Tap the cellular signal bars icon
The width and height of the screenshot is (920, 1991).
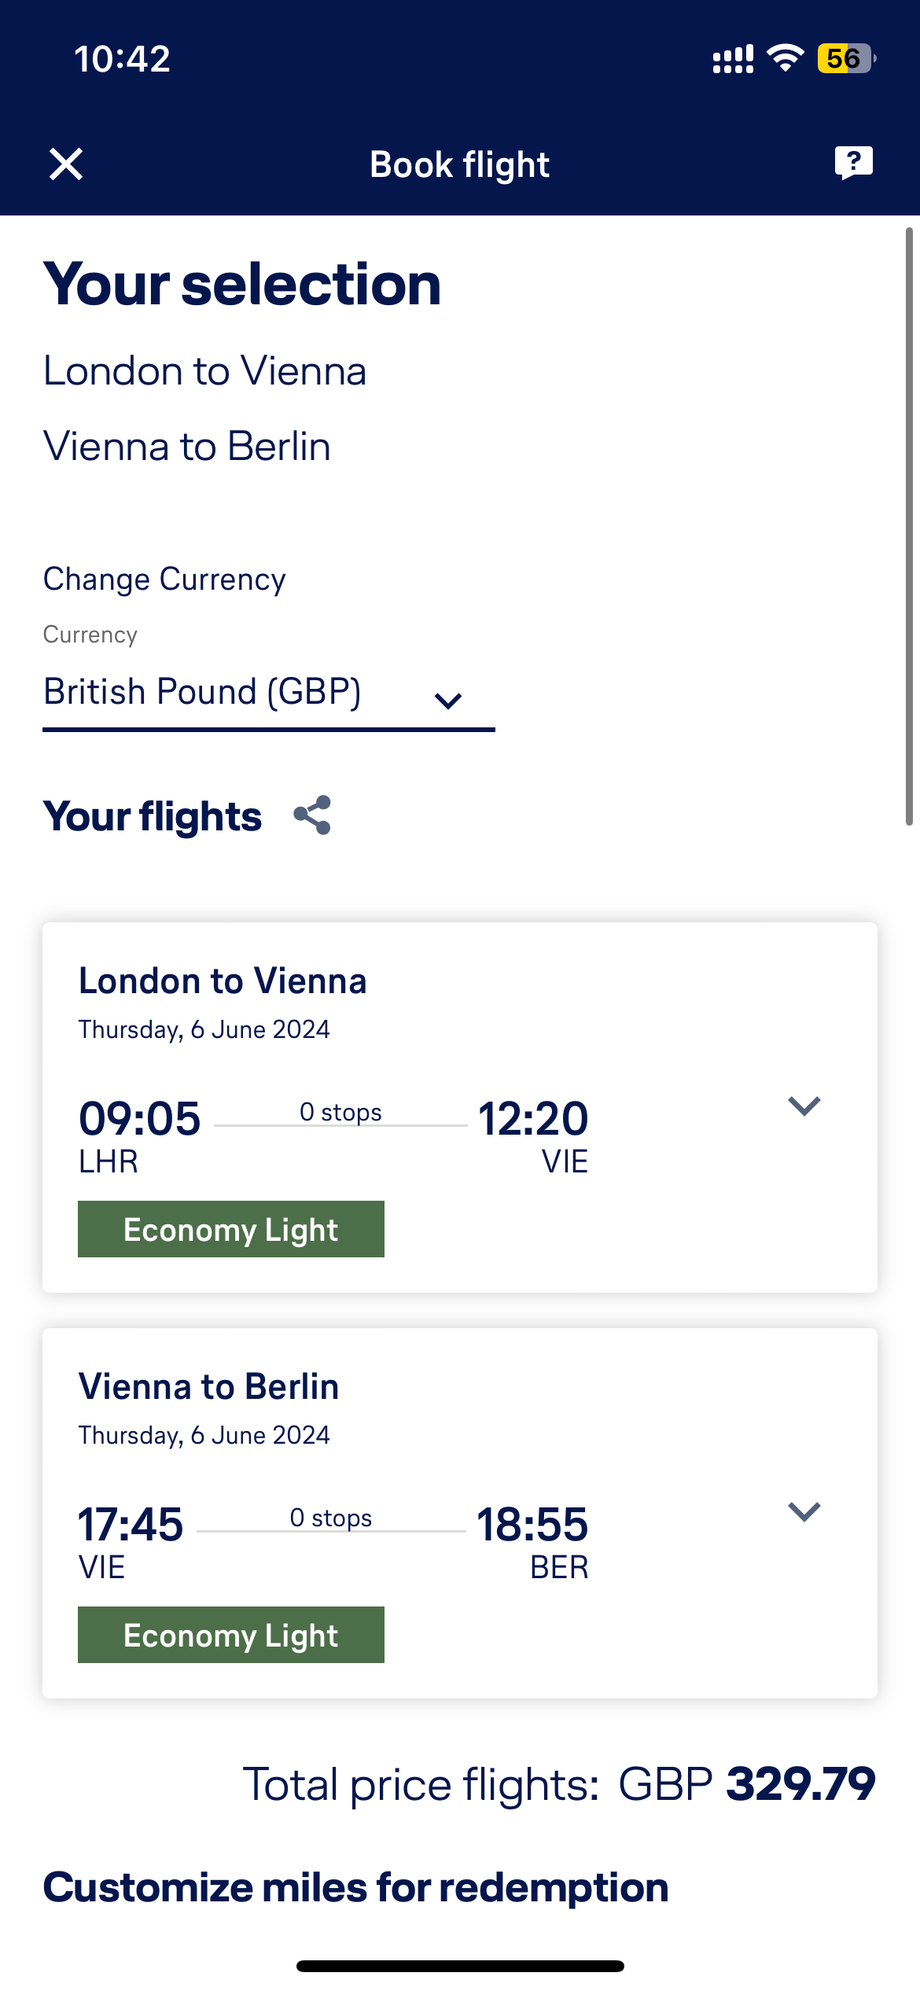(x=732, y=60)
